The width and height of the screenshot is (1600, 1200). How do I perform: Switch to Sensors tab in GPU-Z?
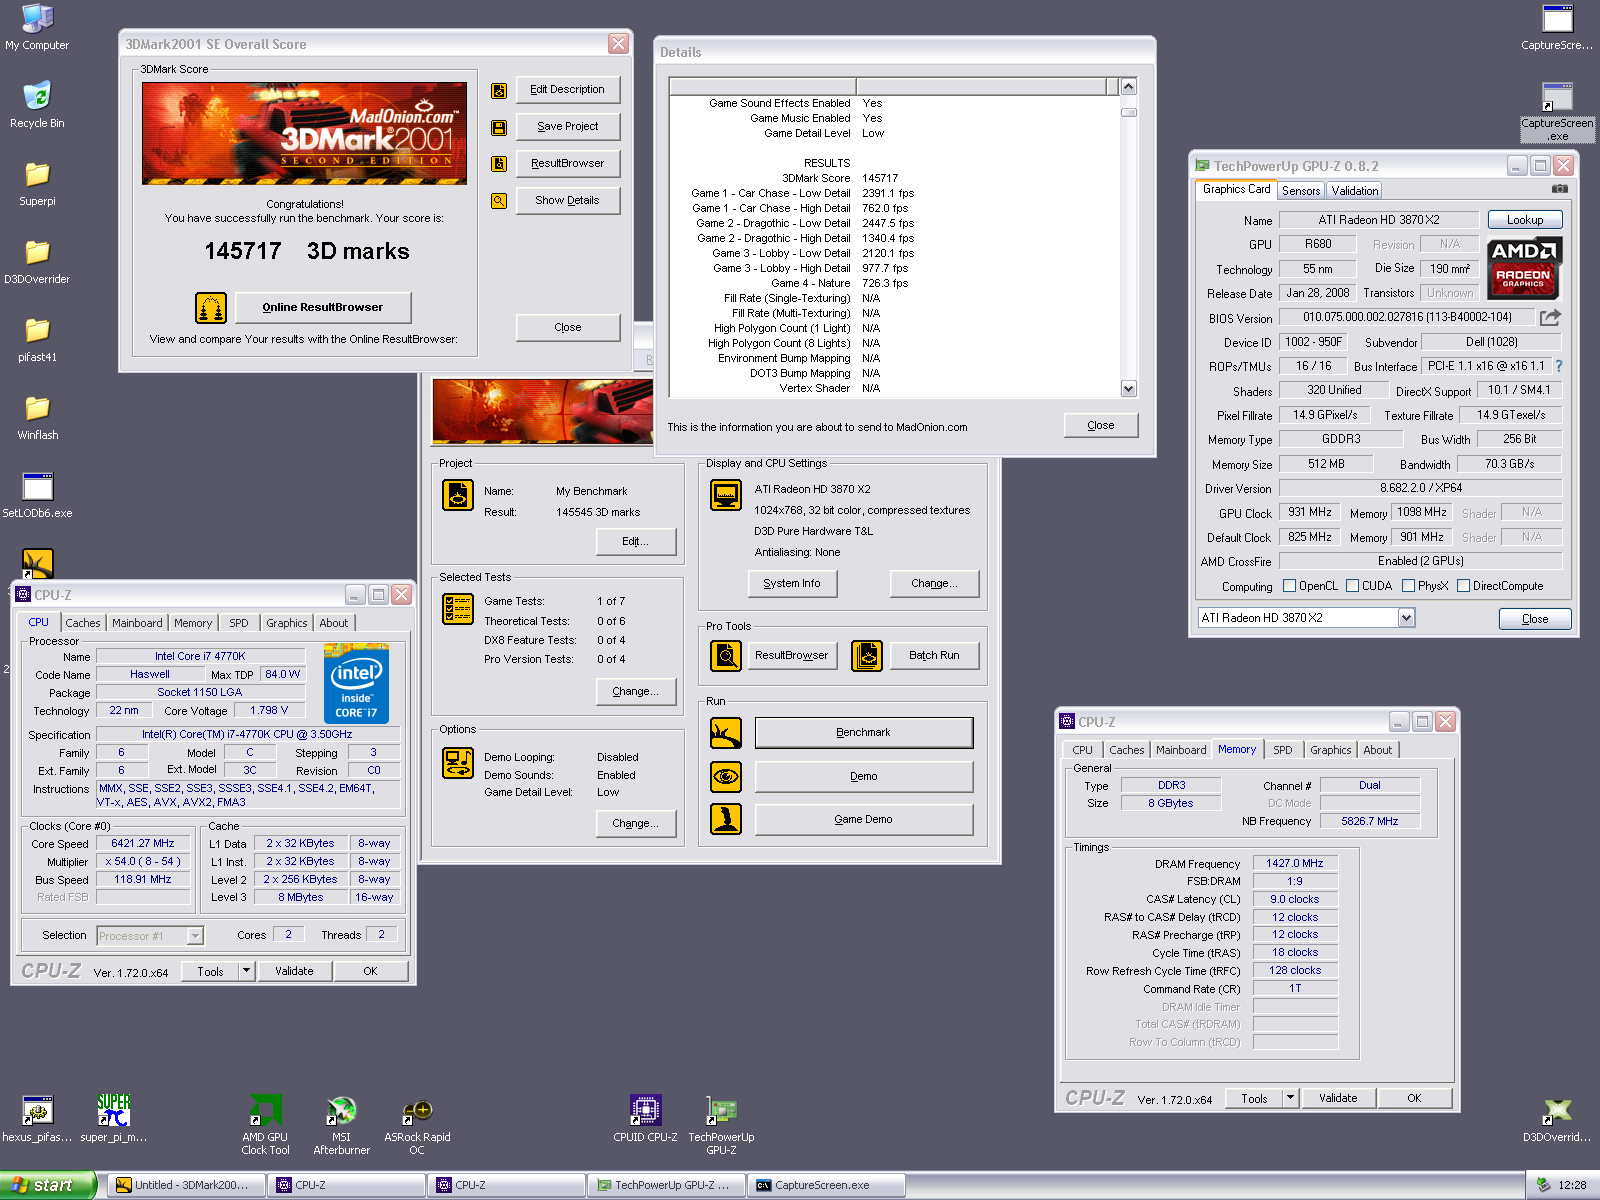(1301, 191)
